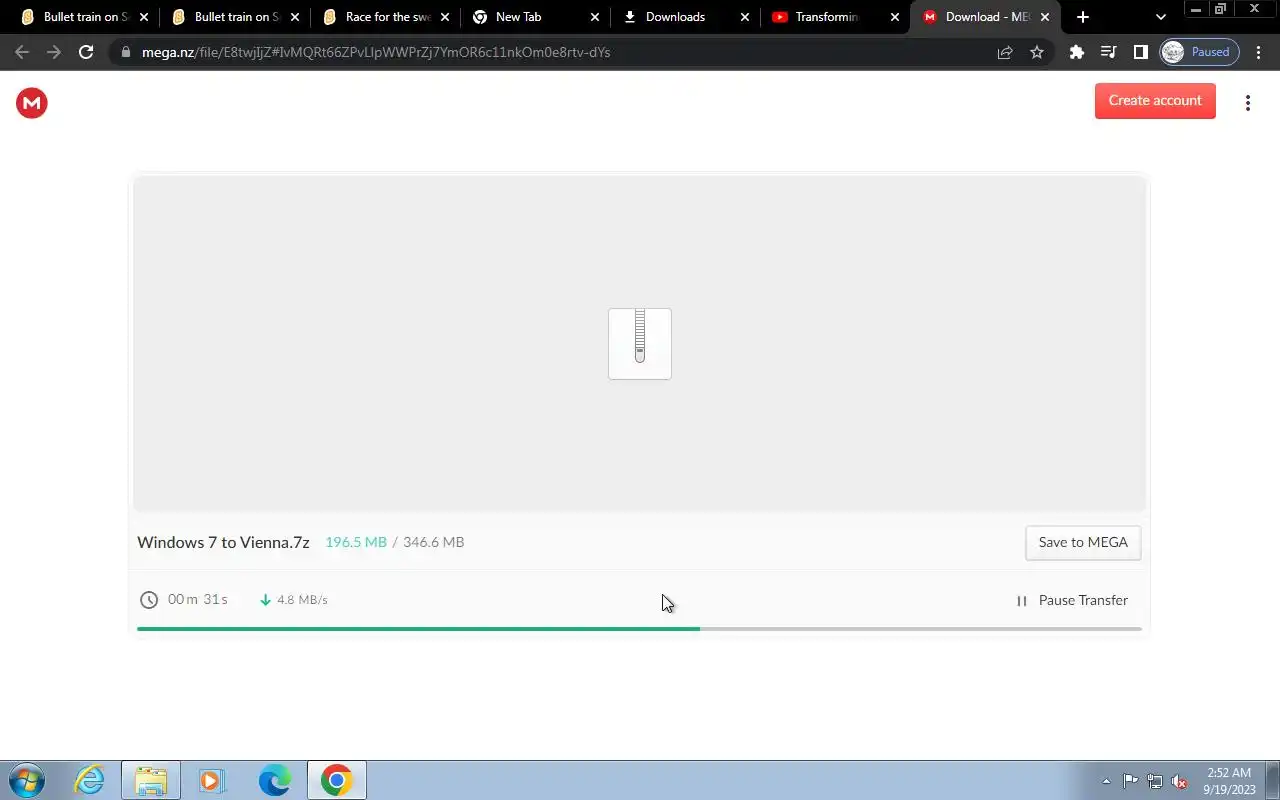Open Windows Explorer from taskbar

pos(151,780)
